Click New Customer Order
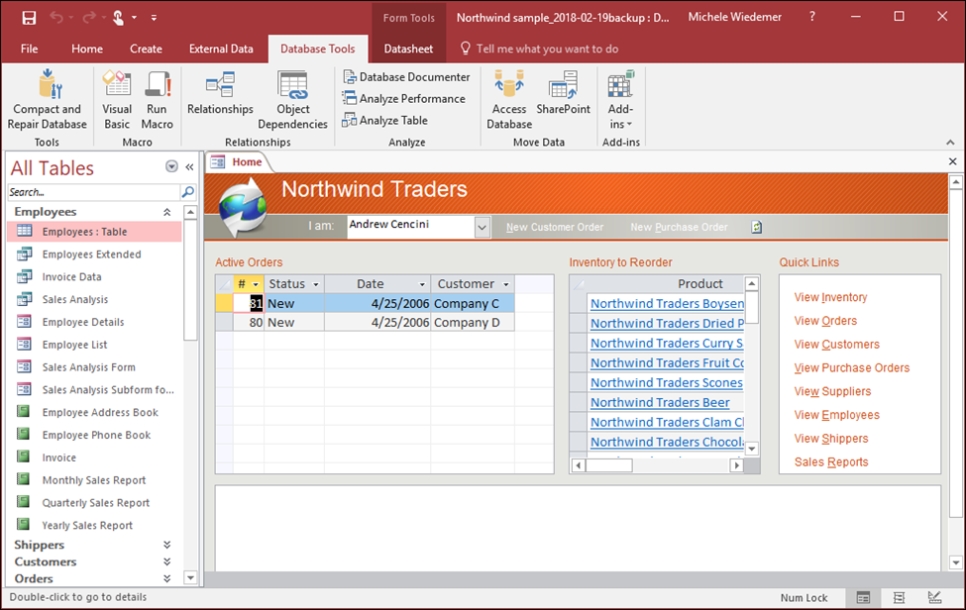 [x=554, y=227]
